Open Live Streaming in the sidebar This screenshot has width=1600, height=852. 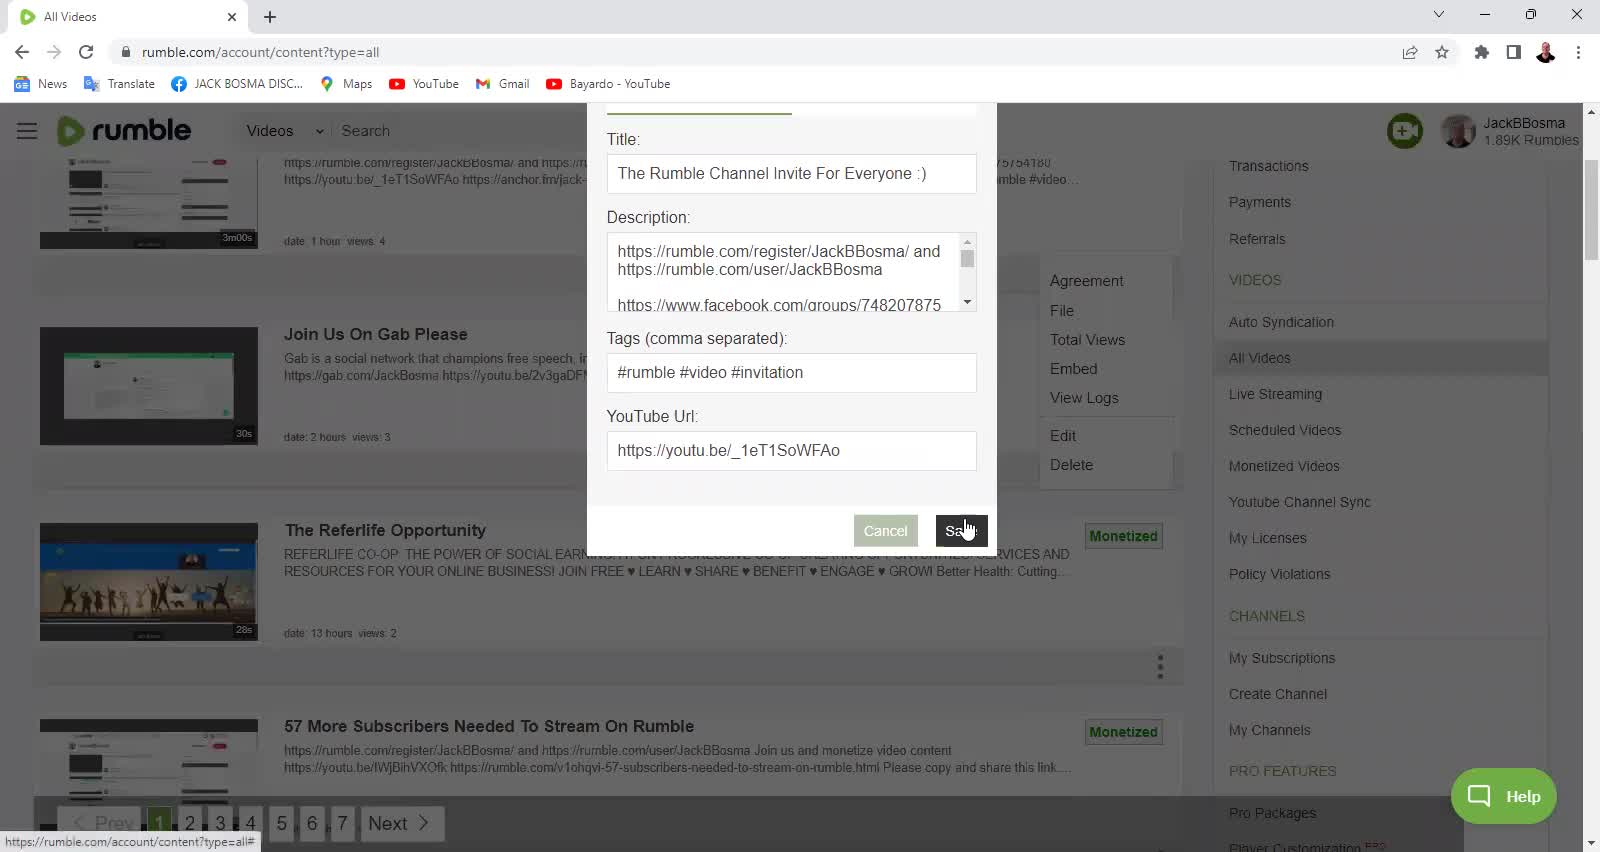click(x=1275, y=394)
